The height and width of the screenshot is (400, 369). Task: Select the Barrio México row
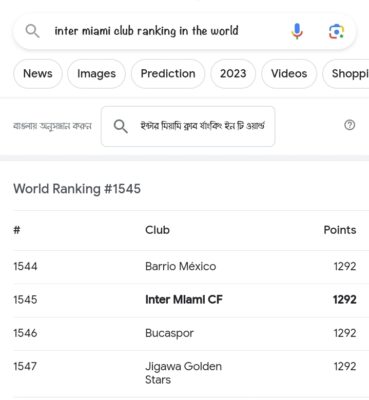[x=185, y=267]
